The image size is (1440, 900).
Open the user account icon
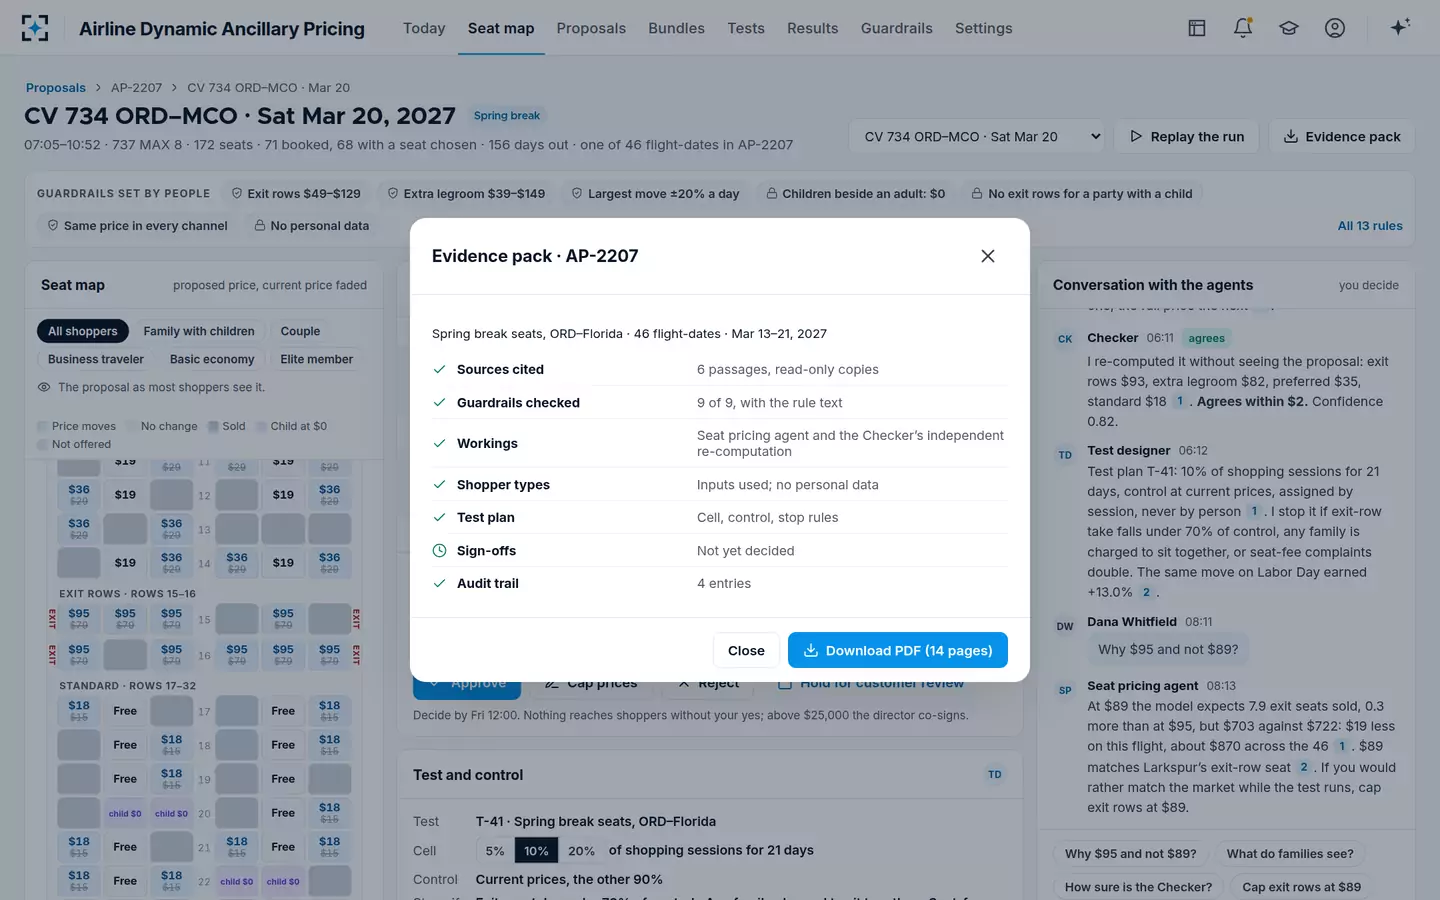[1335, 28]
